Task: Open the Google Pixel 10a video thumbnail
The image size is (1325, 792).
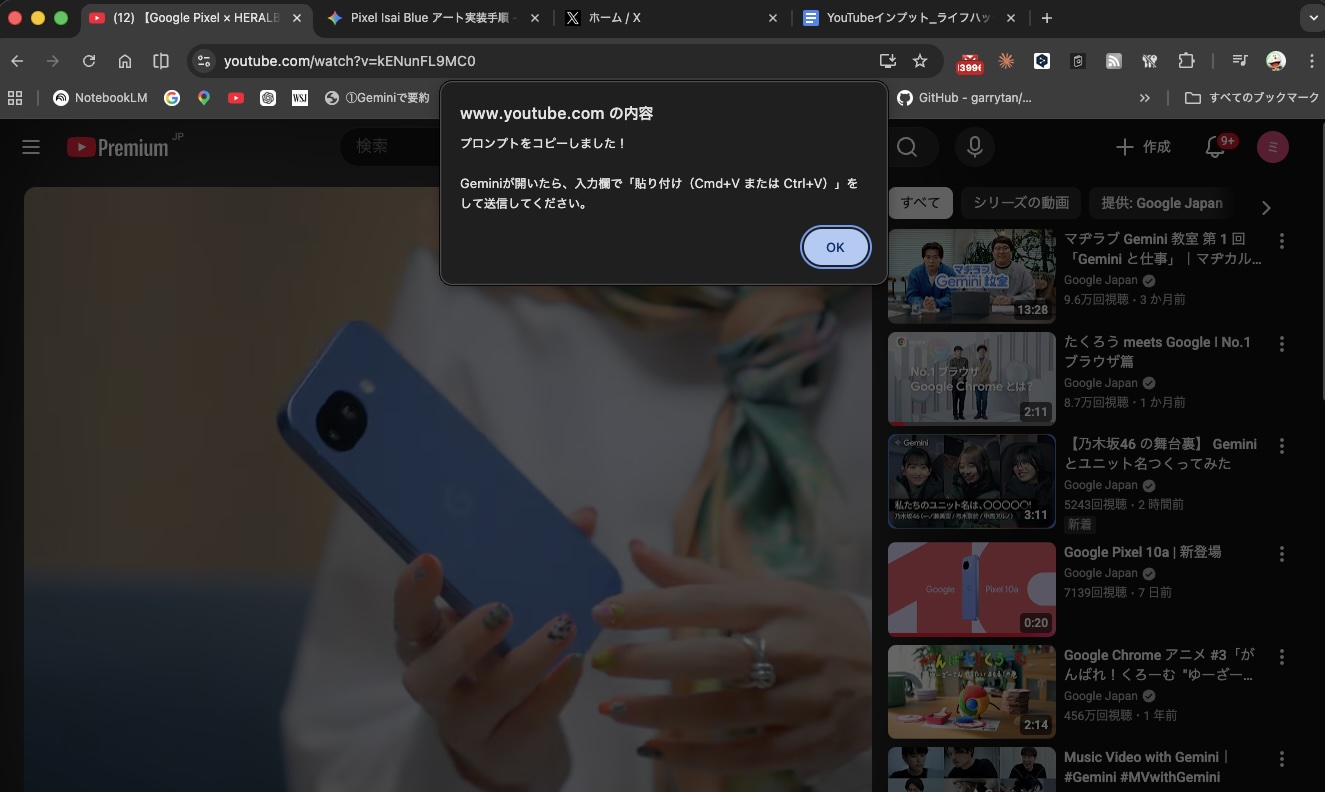Action: (x=971, y=589)
